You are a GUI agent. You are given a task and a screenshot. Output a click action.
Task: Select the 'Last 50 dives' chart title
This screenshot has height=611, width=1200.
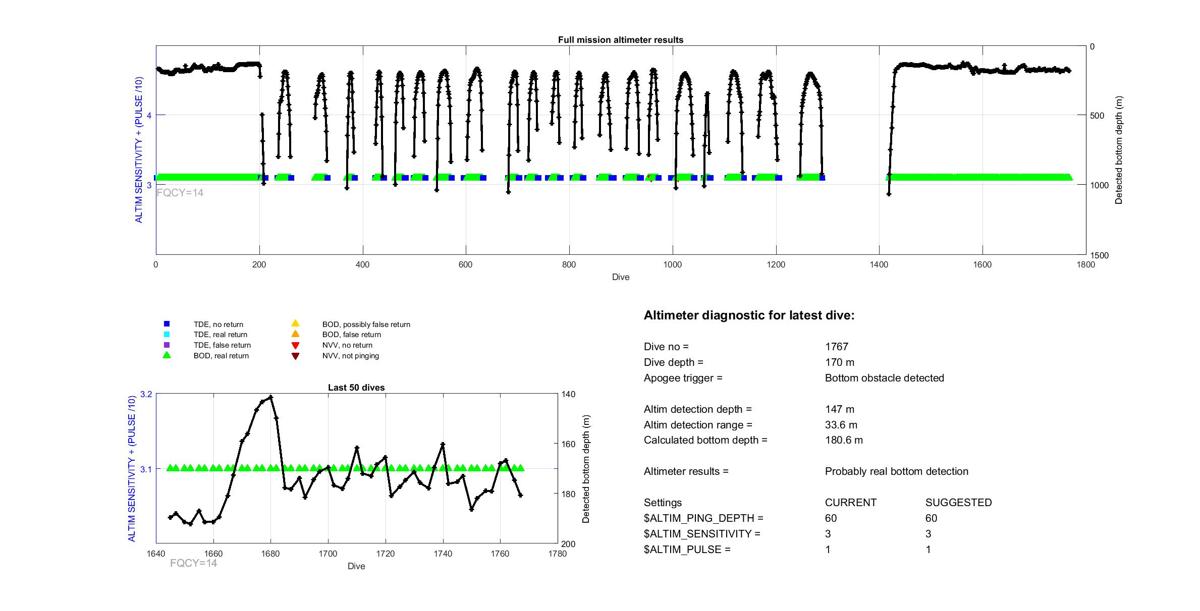tap(357, 387)
